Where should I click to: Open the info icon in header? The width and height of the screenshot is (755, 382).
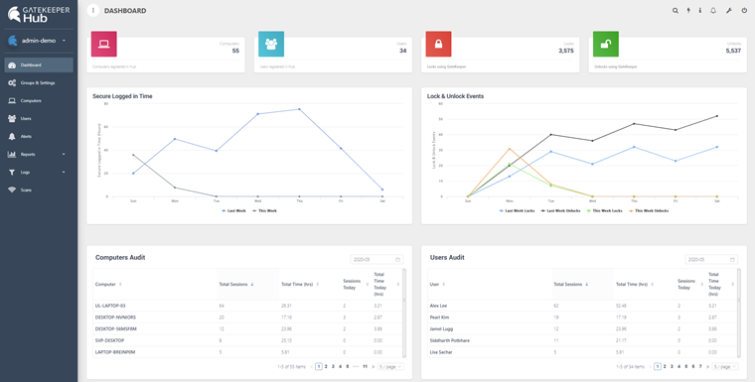click(700, 11)
